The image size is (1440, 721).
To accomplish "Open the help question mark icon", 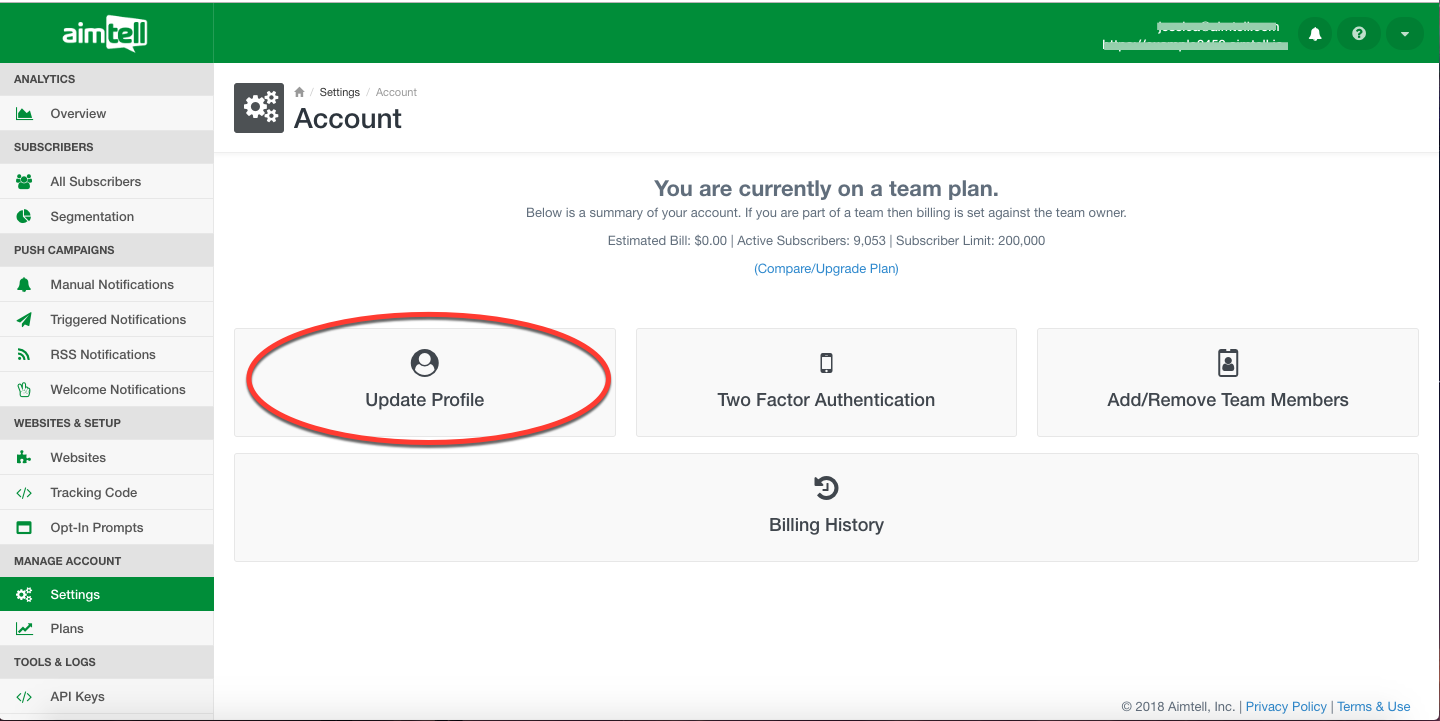I will (x=1359, y=34).
